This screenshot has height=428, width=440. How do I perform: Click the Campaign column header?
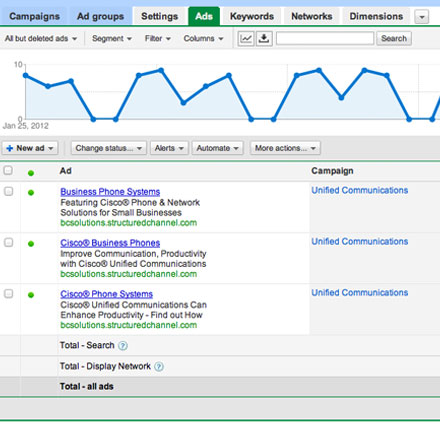click(x=332, y=171)
